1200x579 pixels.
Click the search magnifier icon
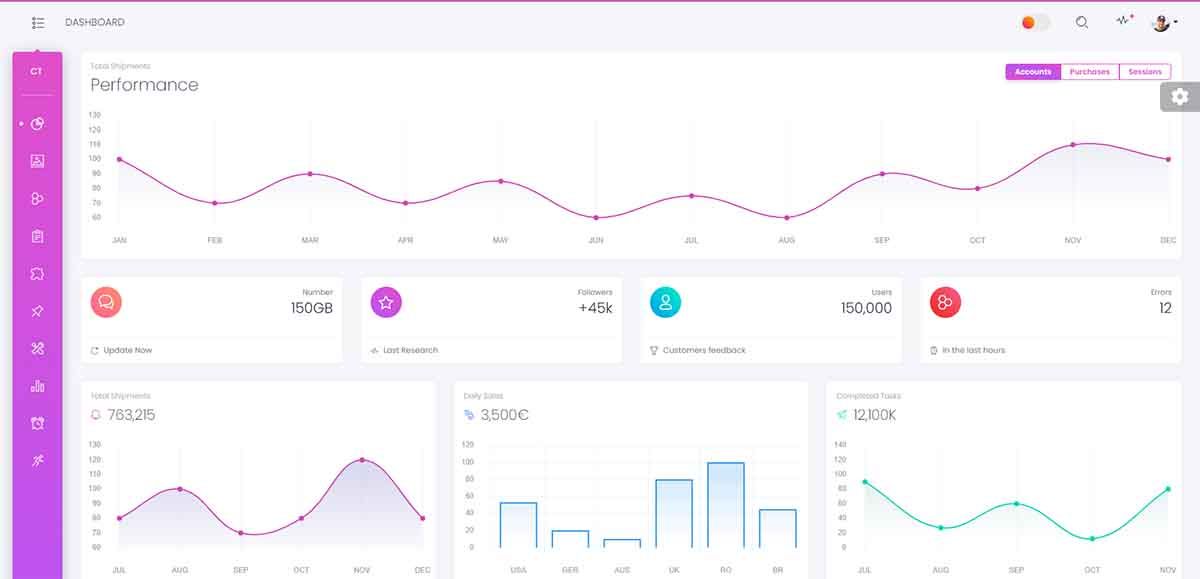click(1082, 22)
